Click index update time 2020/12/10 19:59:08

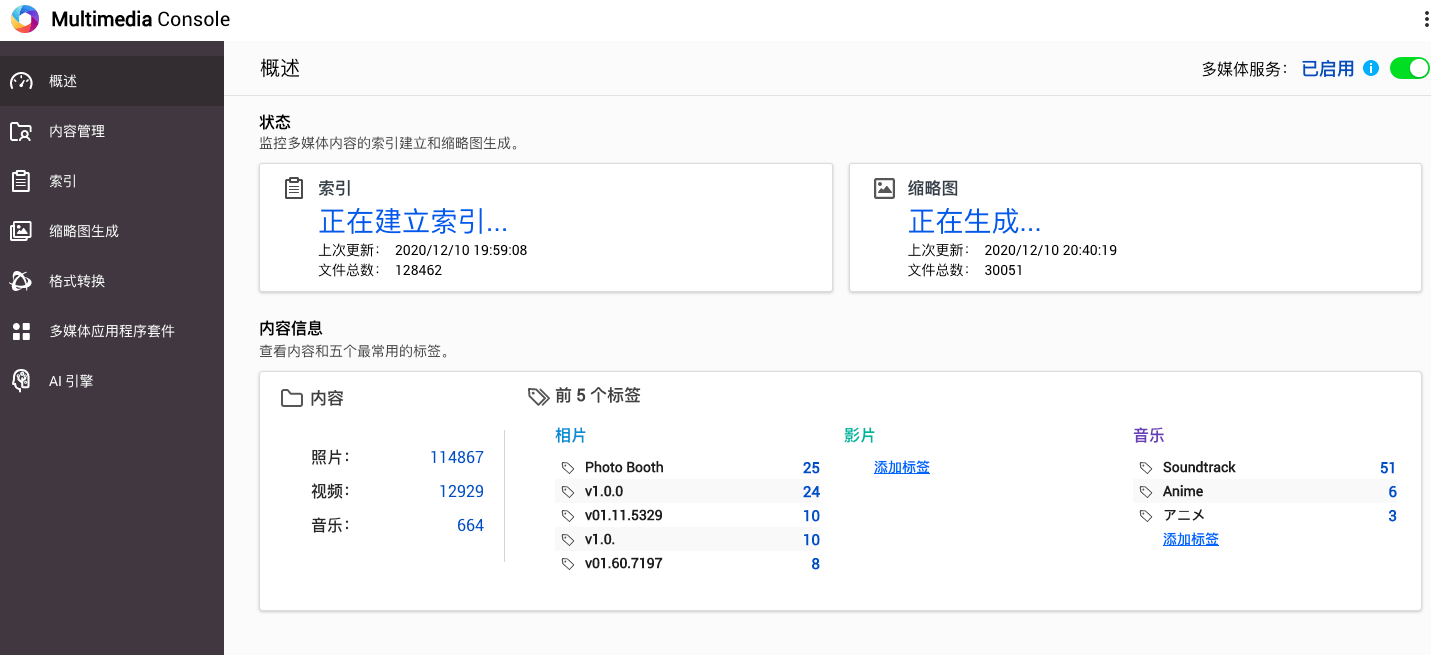[461, 250]
